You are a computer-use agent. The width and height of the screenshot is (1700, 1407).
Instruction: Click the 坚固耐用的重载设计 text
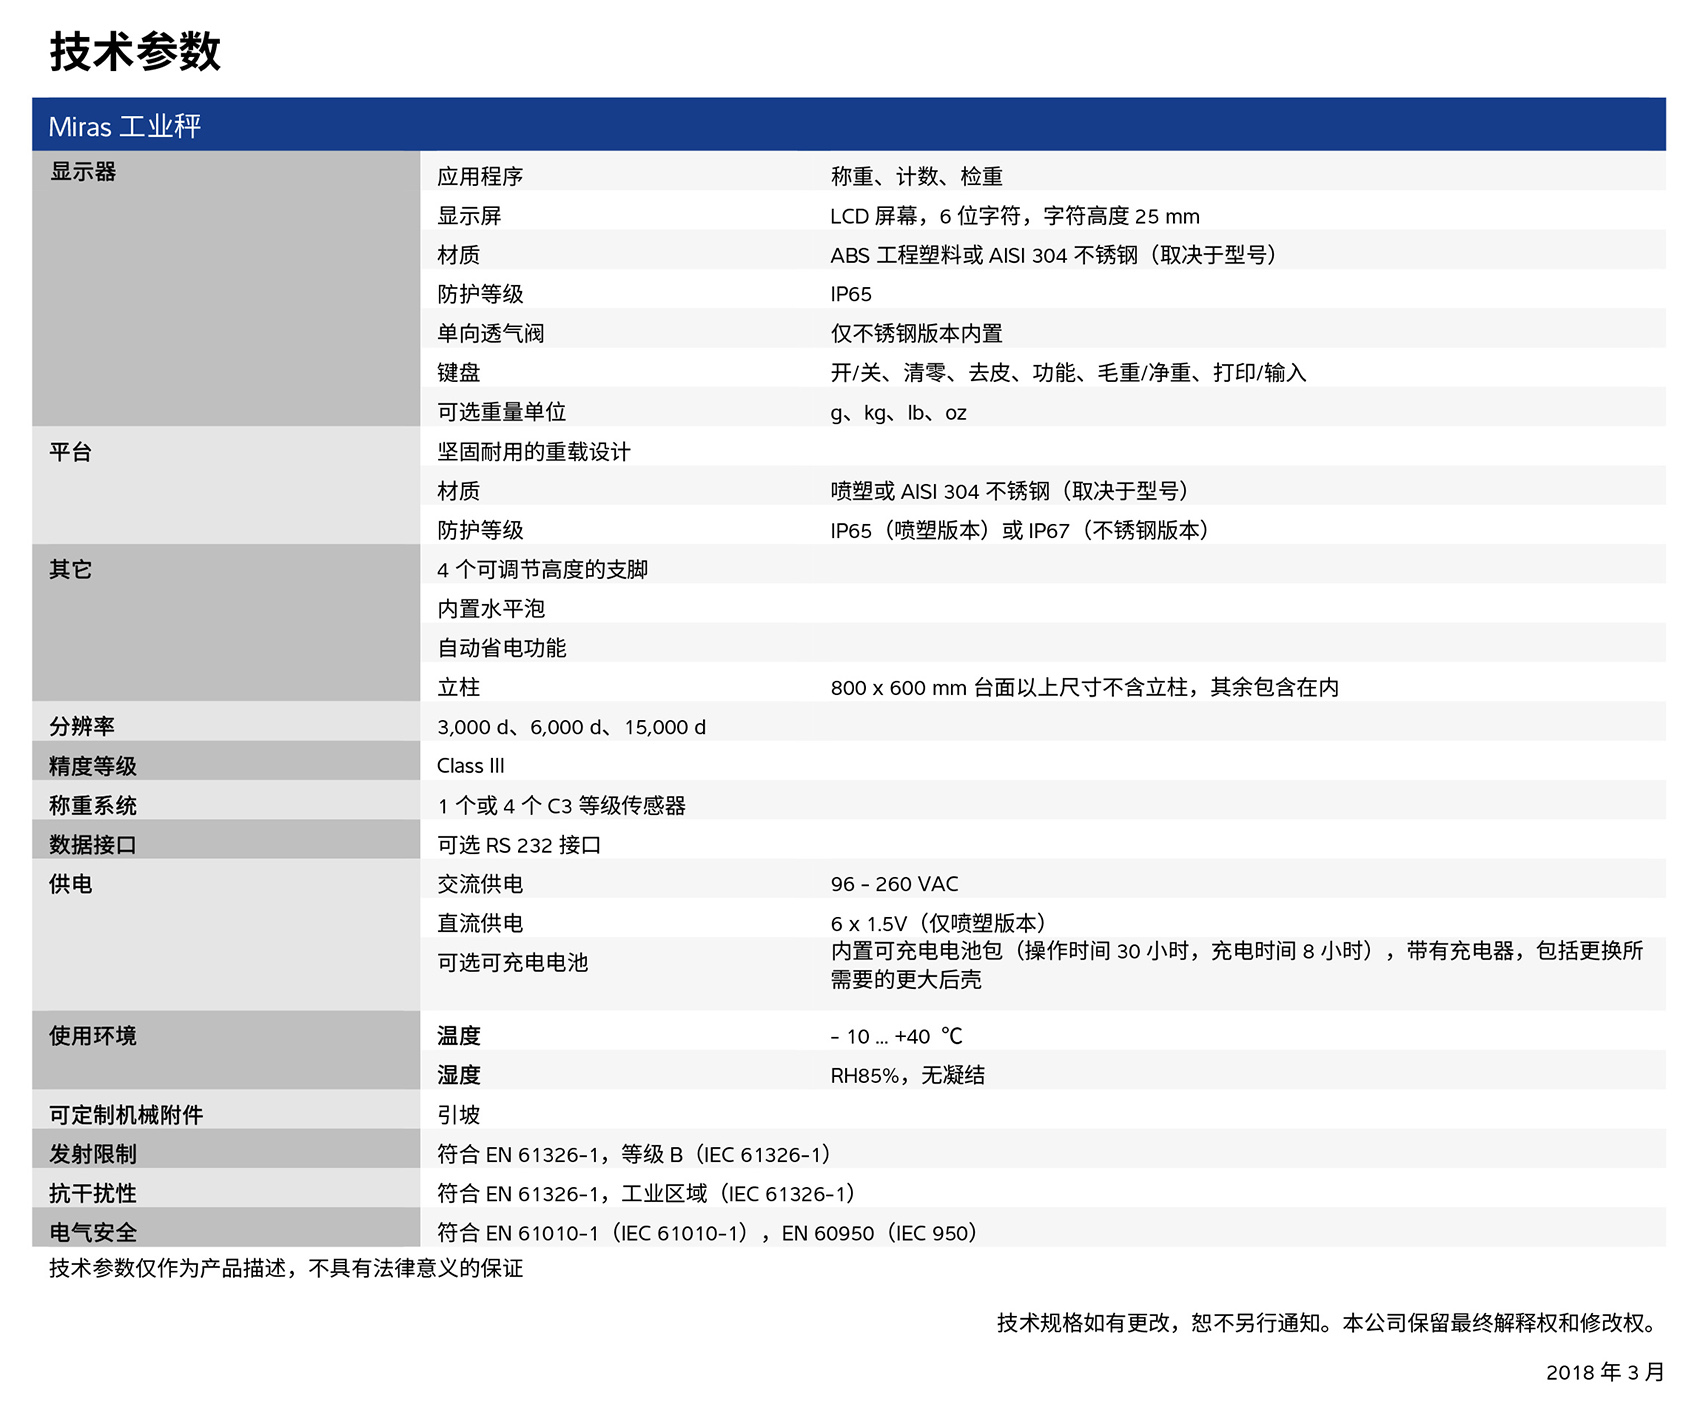click(534, 452)
